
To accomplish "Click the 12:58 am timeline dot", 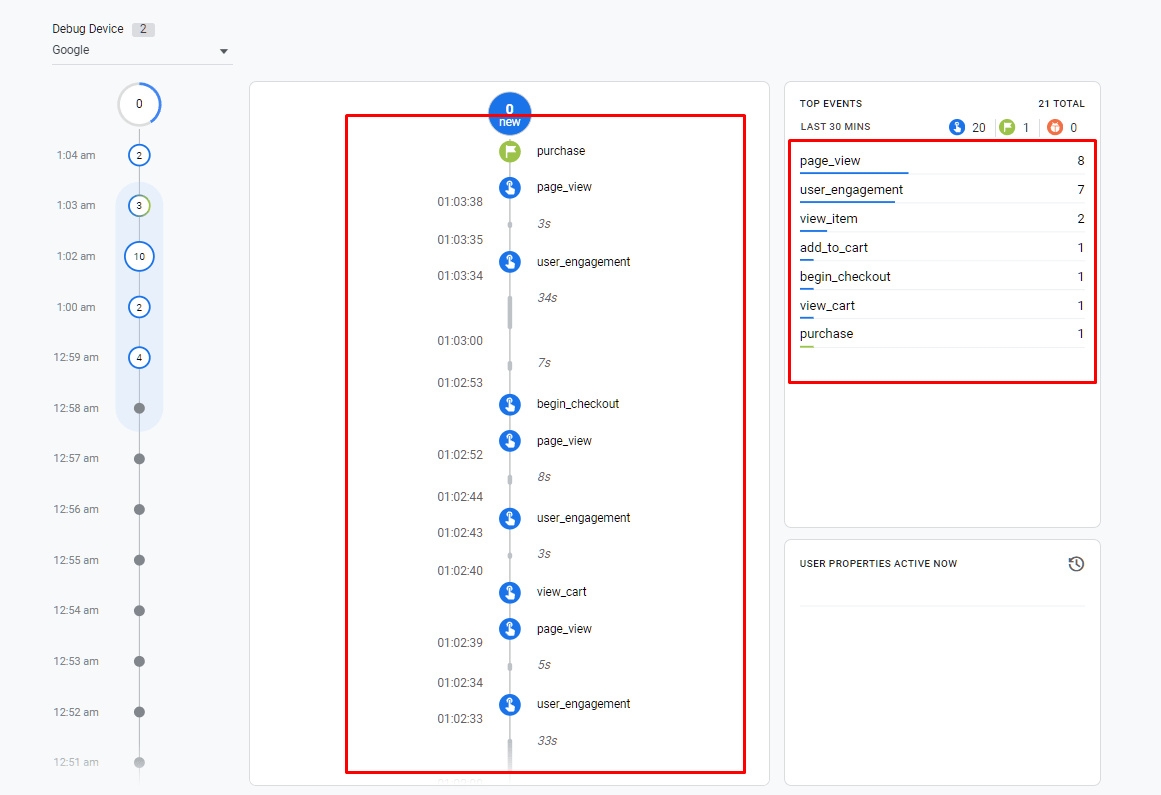I will click(x=139, y=408).
